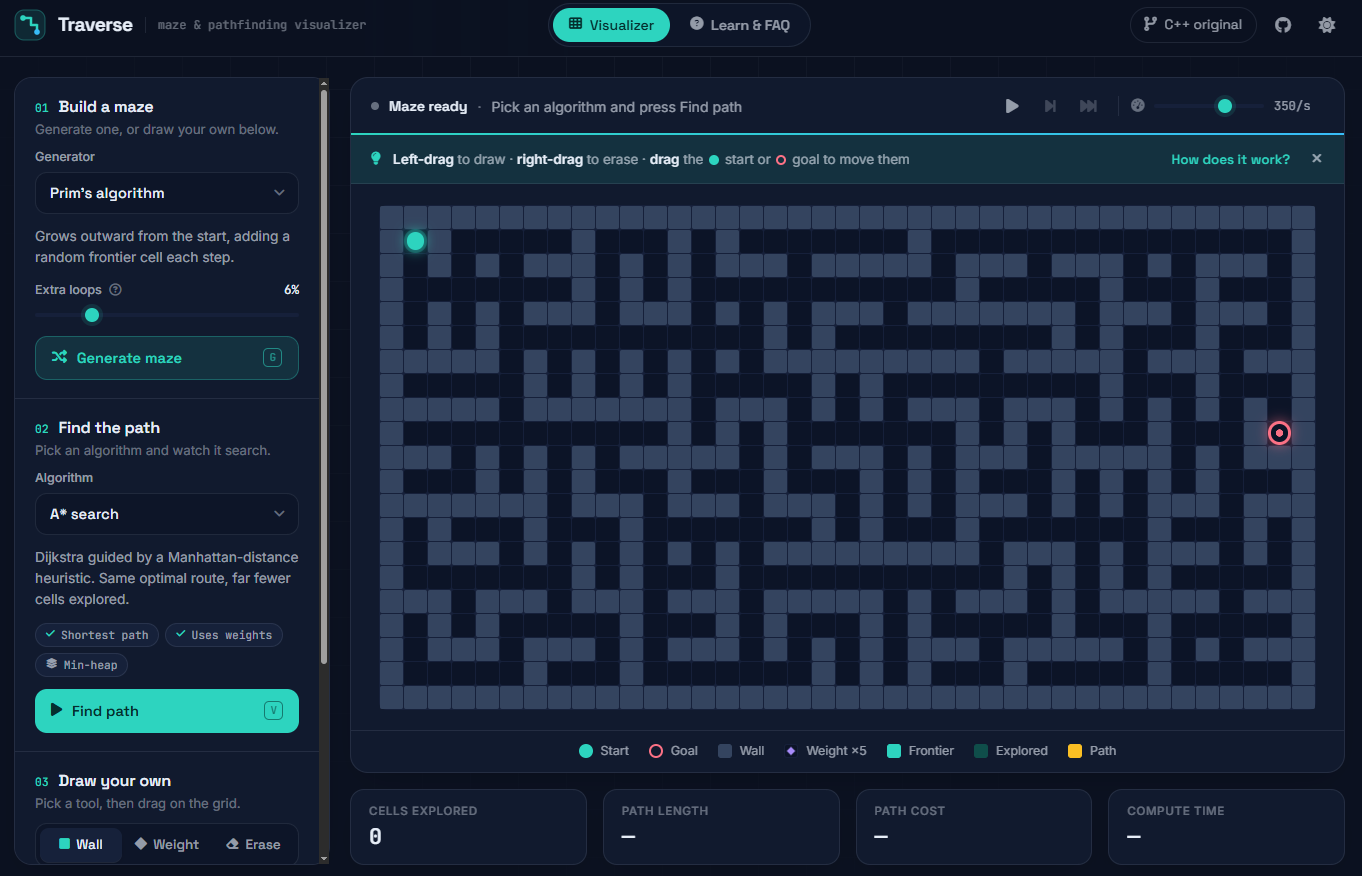Click the Compute Time stat card

pyautogui.click(x=1226, y=827)
